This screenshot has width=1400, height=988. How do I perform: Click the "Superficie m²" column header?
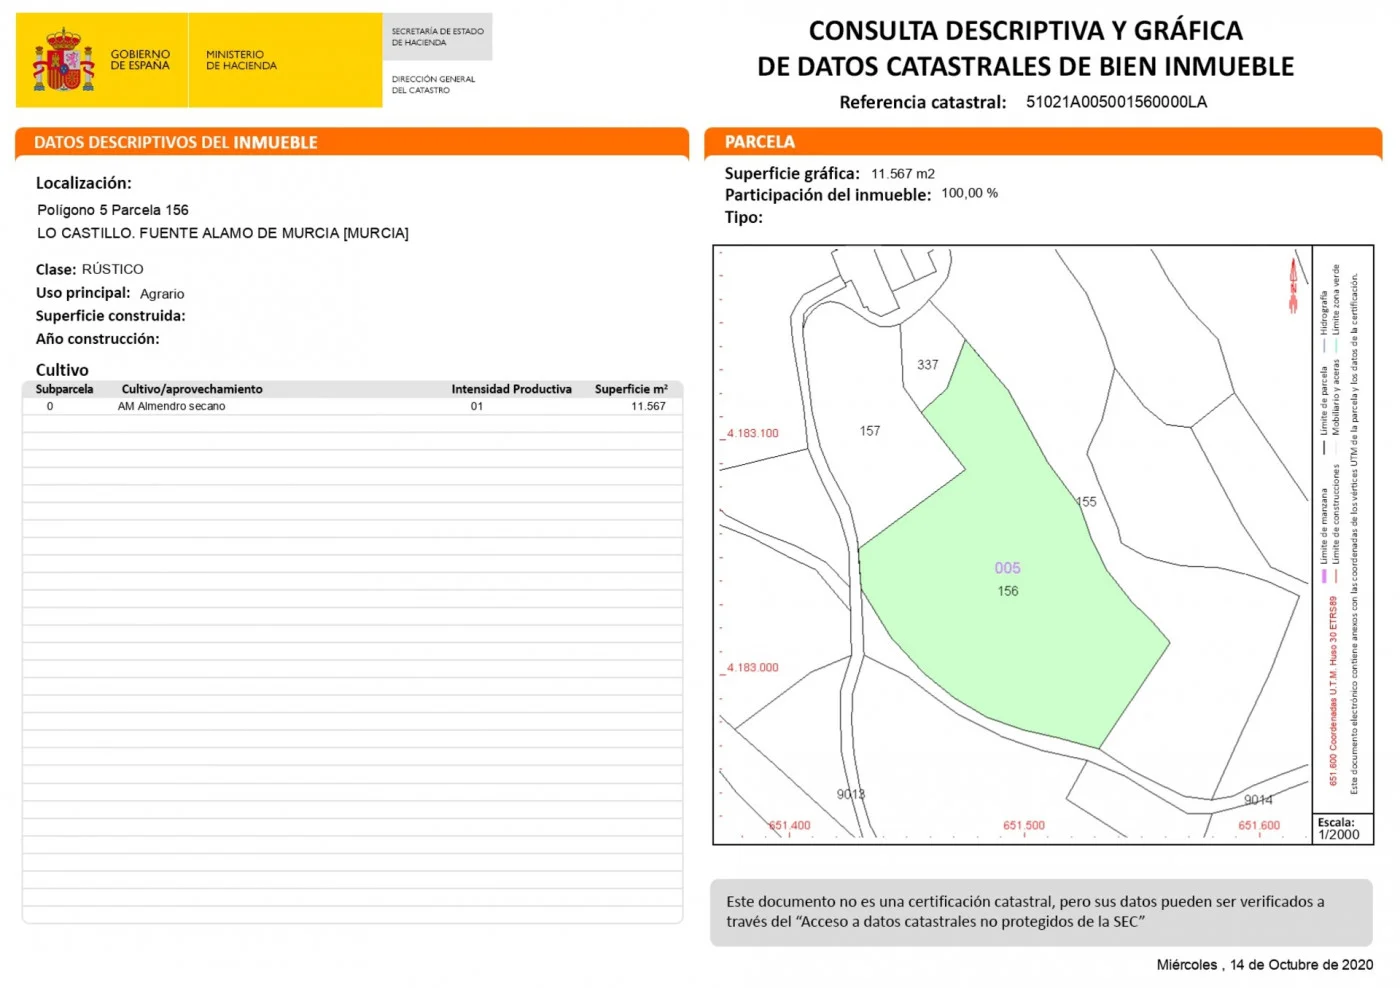[x=631, y=389]
